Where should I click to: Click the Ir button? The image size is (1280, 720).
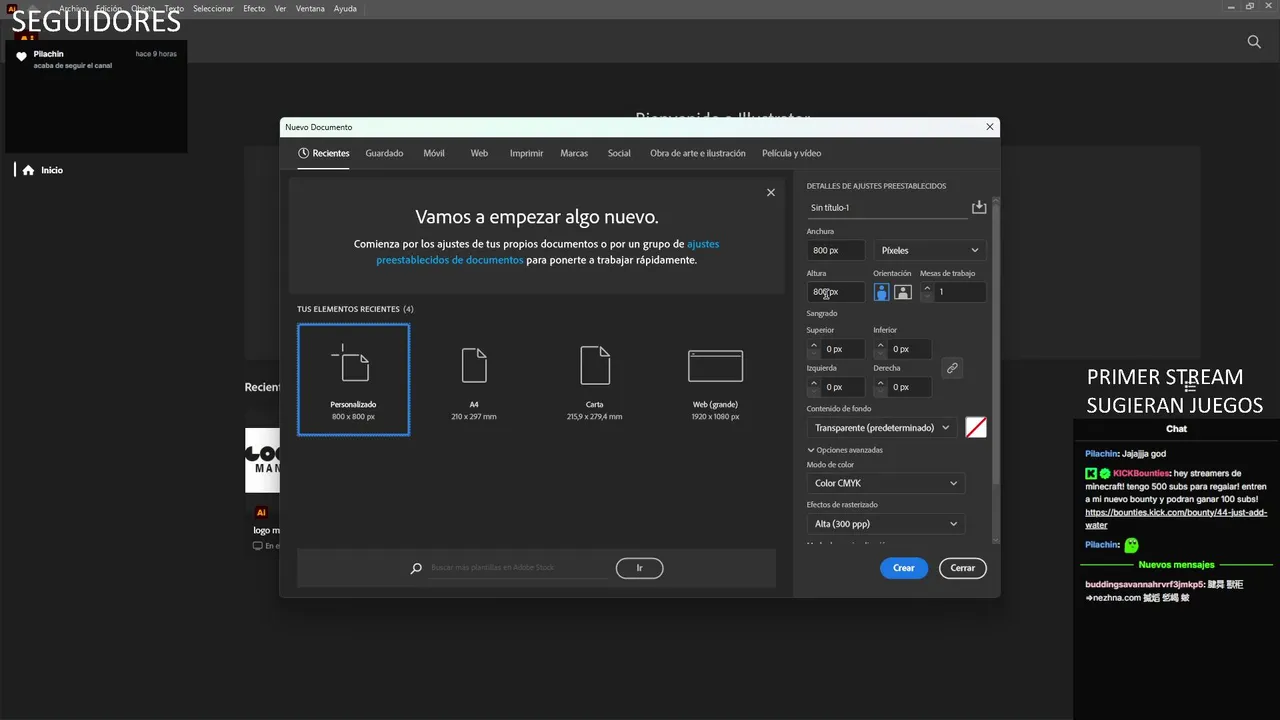(x=639, y=568)
